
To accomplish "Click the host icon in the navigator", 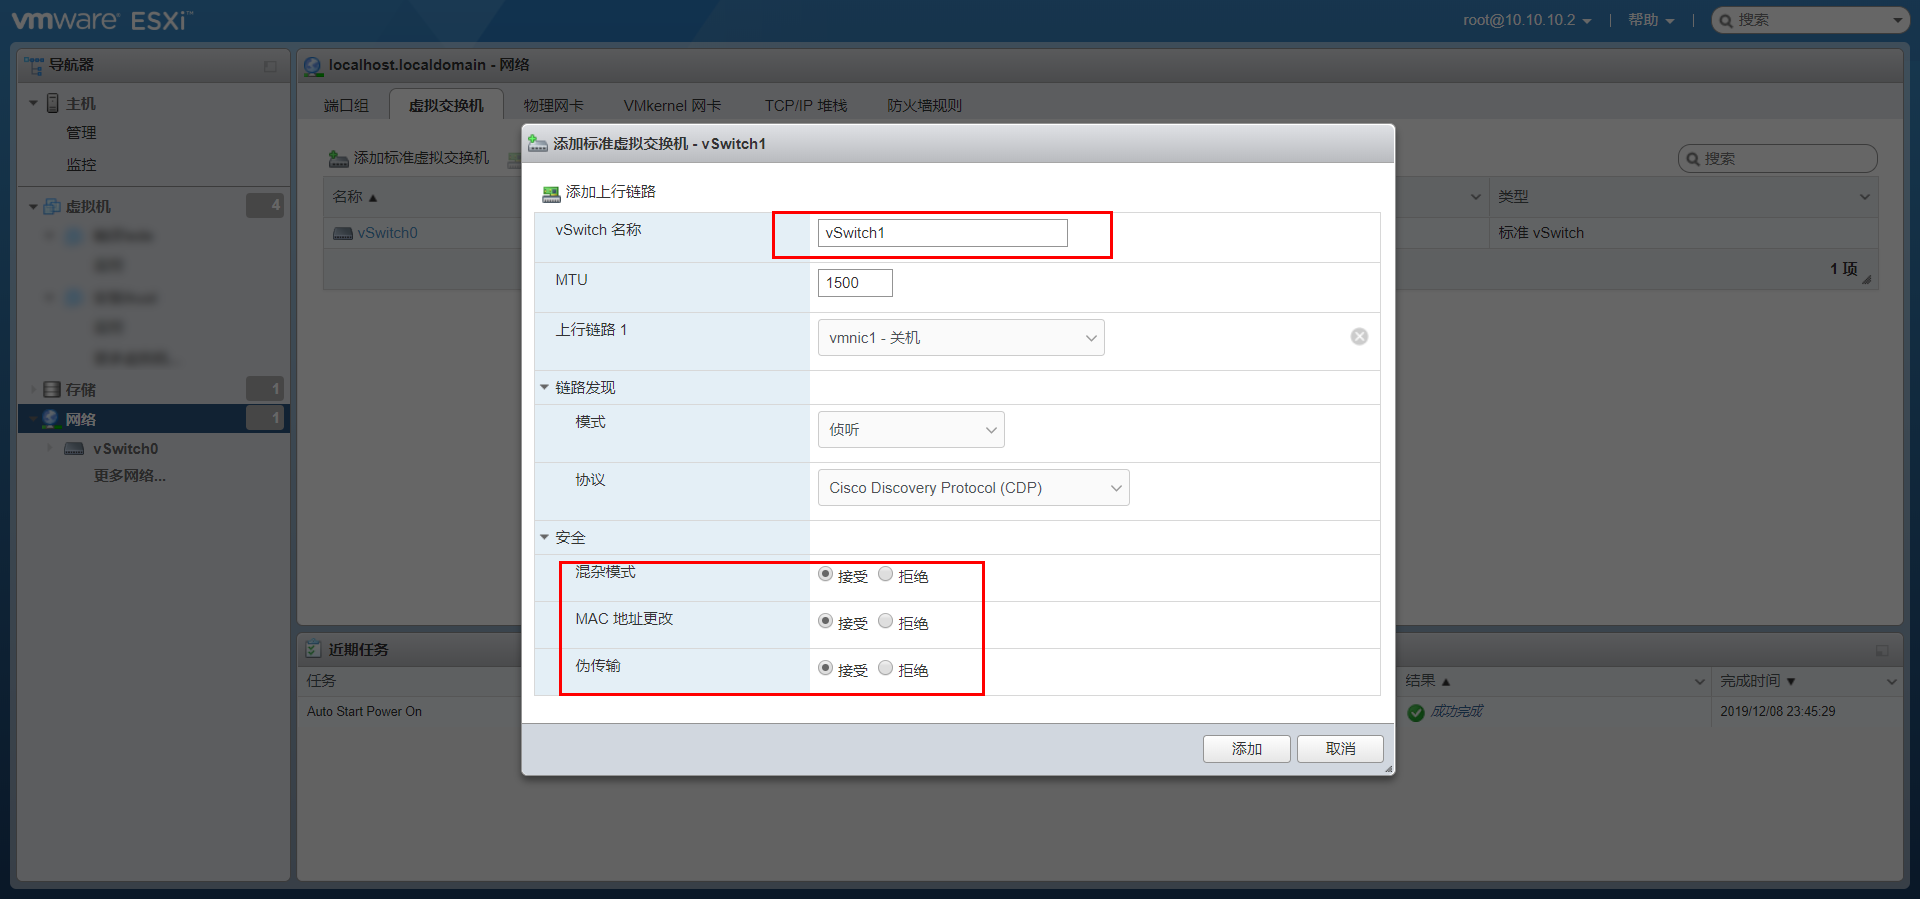I will (x=53, y=103).
